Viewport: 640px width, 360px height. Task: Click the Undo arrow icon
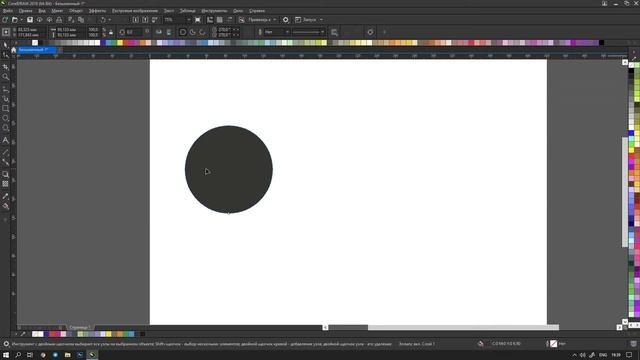pos(103,20)
